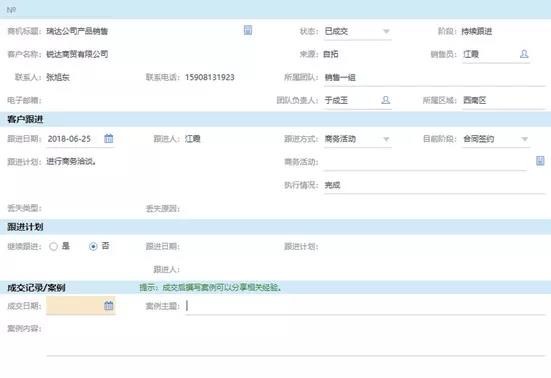The width and height of the screenshot is (551, 378).
Task: Click the 阶段 value 持续跟进
Action: (x=477, y=31)
